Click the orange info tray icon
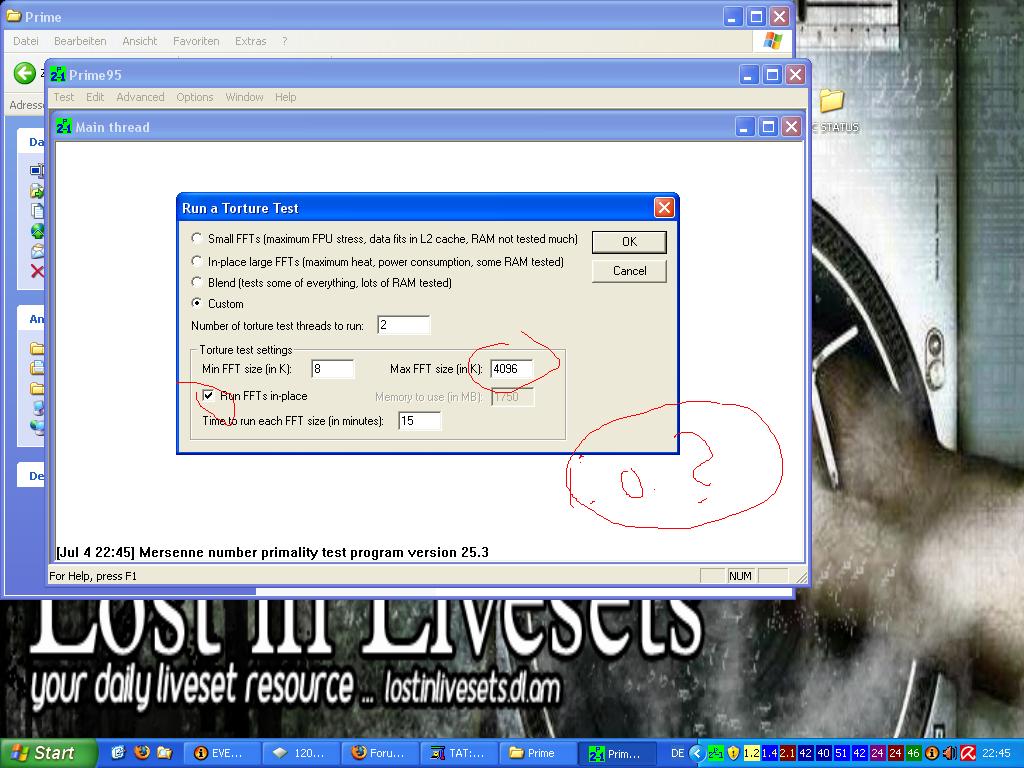The width and height of the screenshot is (1024, 768). 931,753
